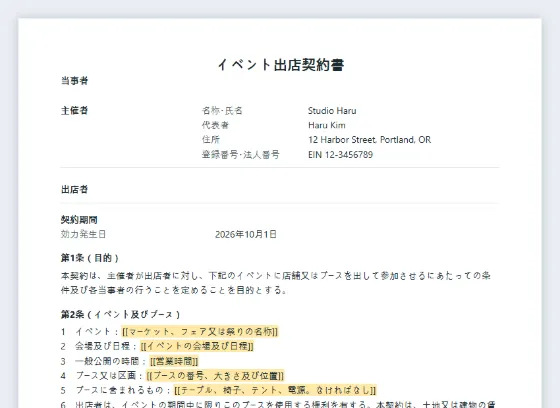Click the item label ブースに含まれるもの：
The height and width of the screenshot is (408, 560).
point(123,390)
